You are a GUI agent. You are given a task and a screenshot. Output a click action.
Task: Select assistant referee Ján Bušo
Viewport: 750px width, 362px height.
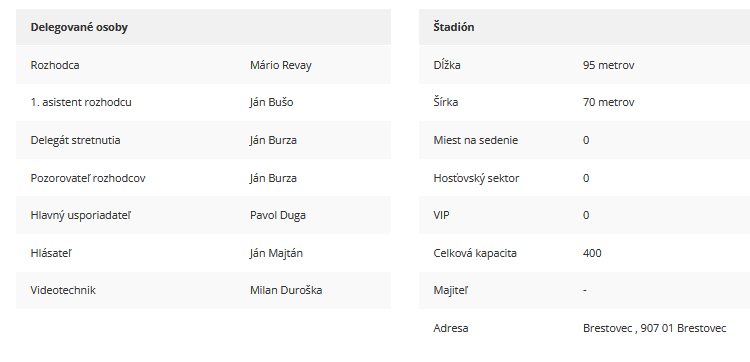[x=271, y=102]
